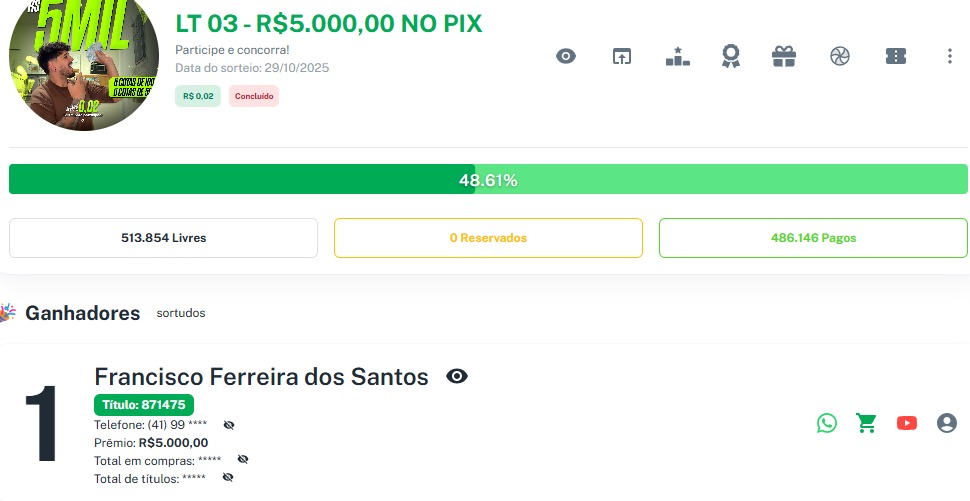This screenshot has height=501, width=970.
Task: Reveal the hidden Total em compras
Action: [x=242, y=459]
